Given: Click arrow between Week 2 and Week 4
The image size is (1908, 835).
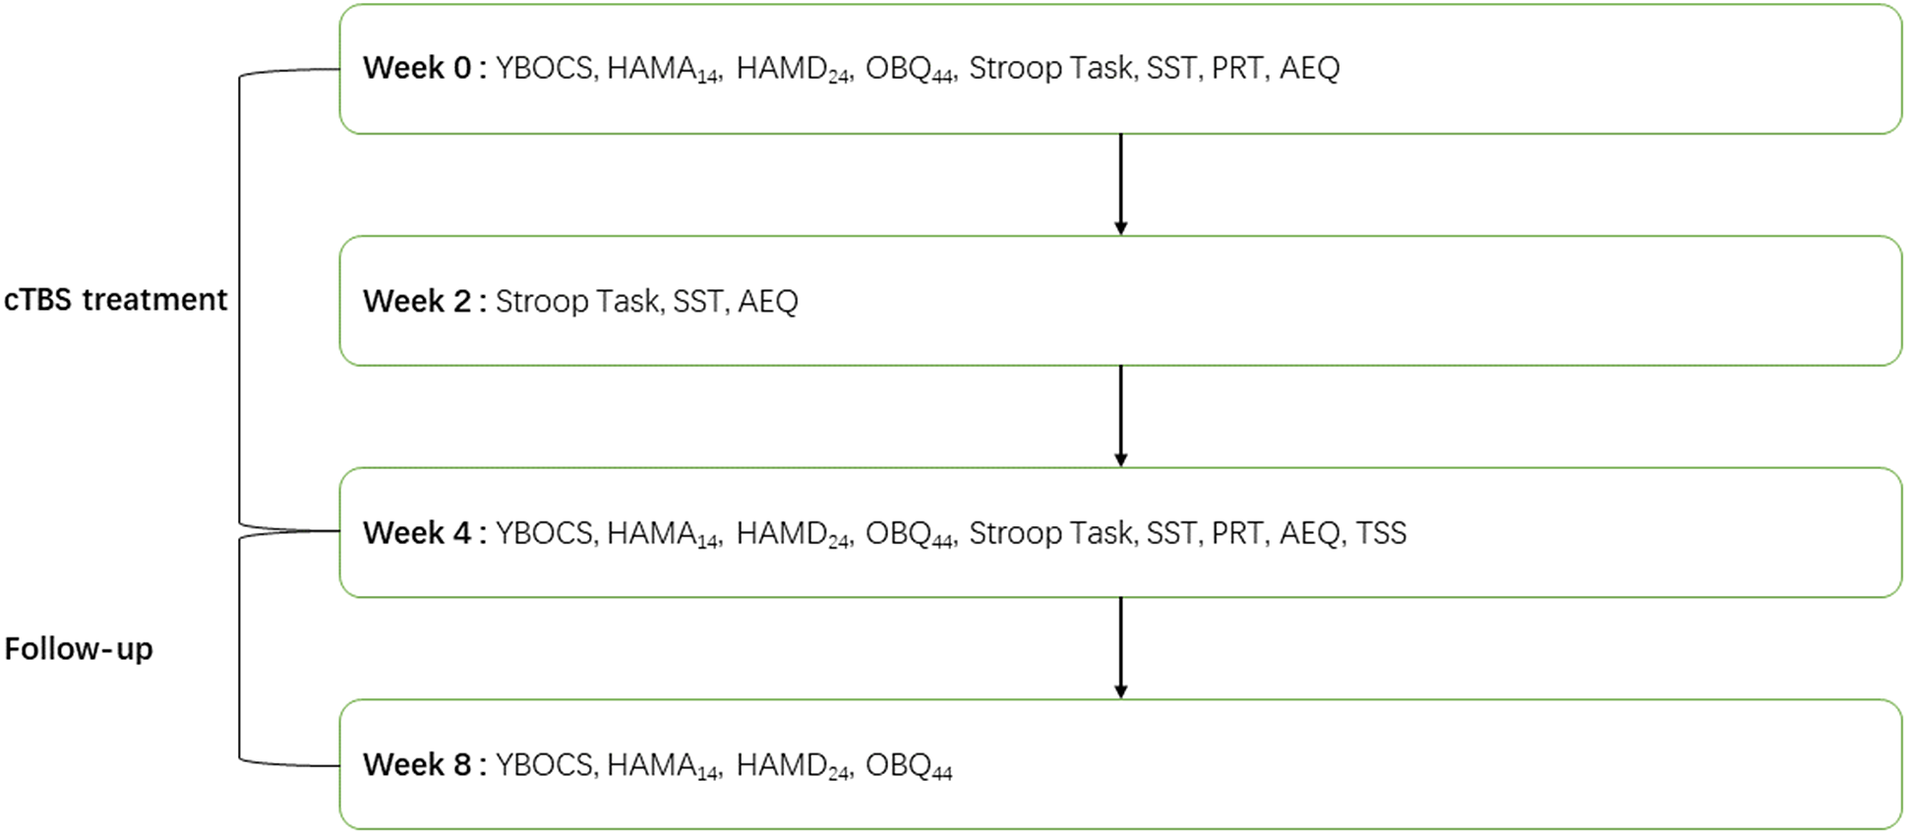Looking at the screenshot, I should point(1120,416).
